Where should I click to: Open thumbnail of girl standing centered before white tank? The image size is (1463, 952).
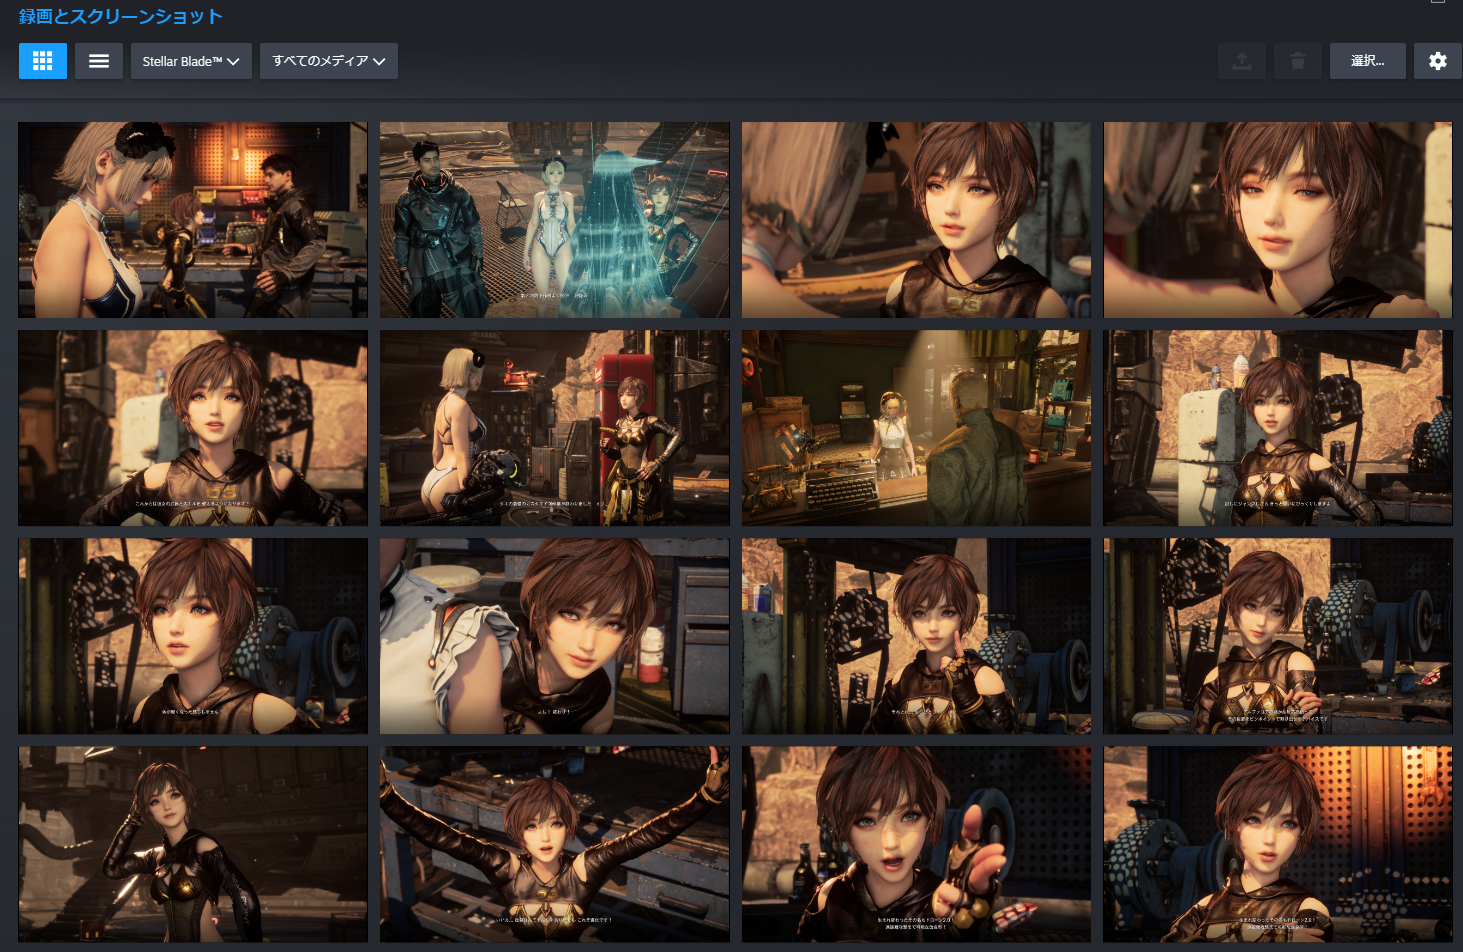point(1278,428)
